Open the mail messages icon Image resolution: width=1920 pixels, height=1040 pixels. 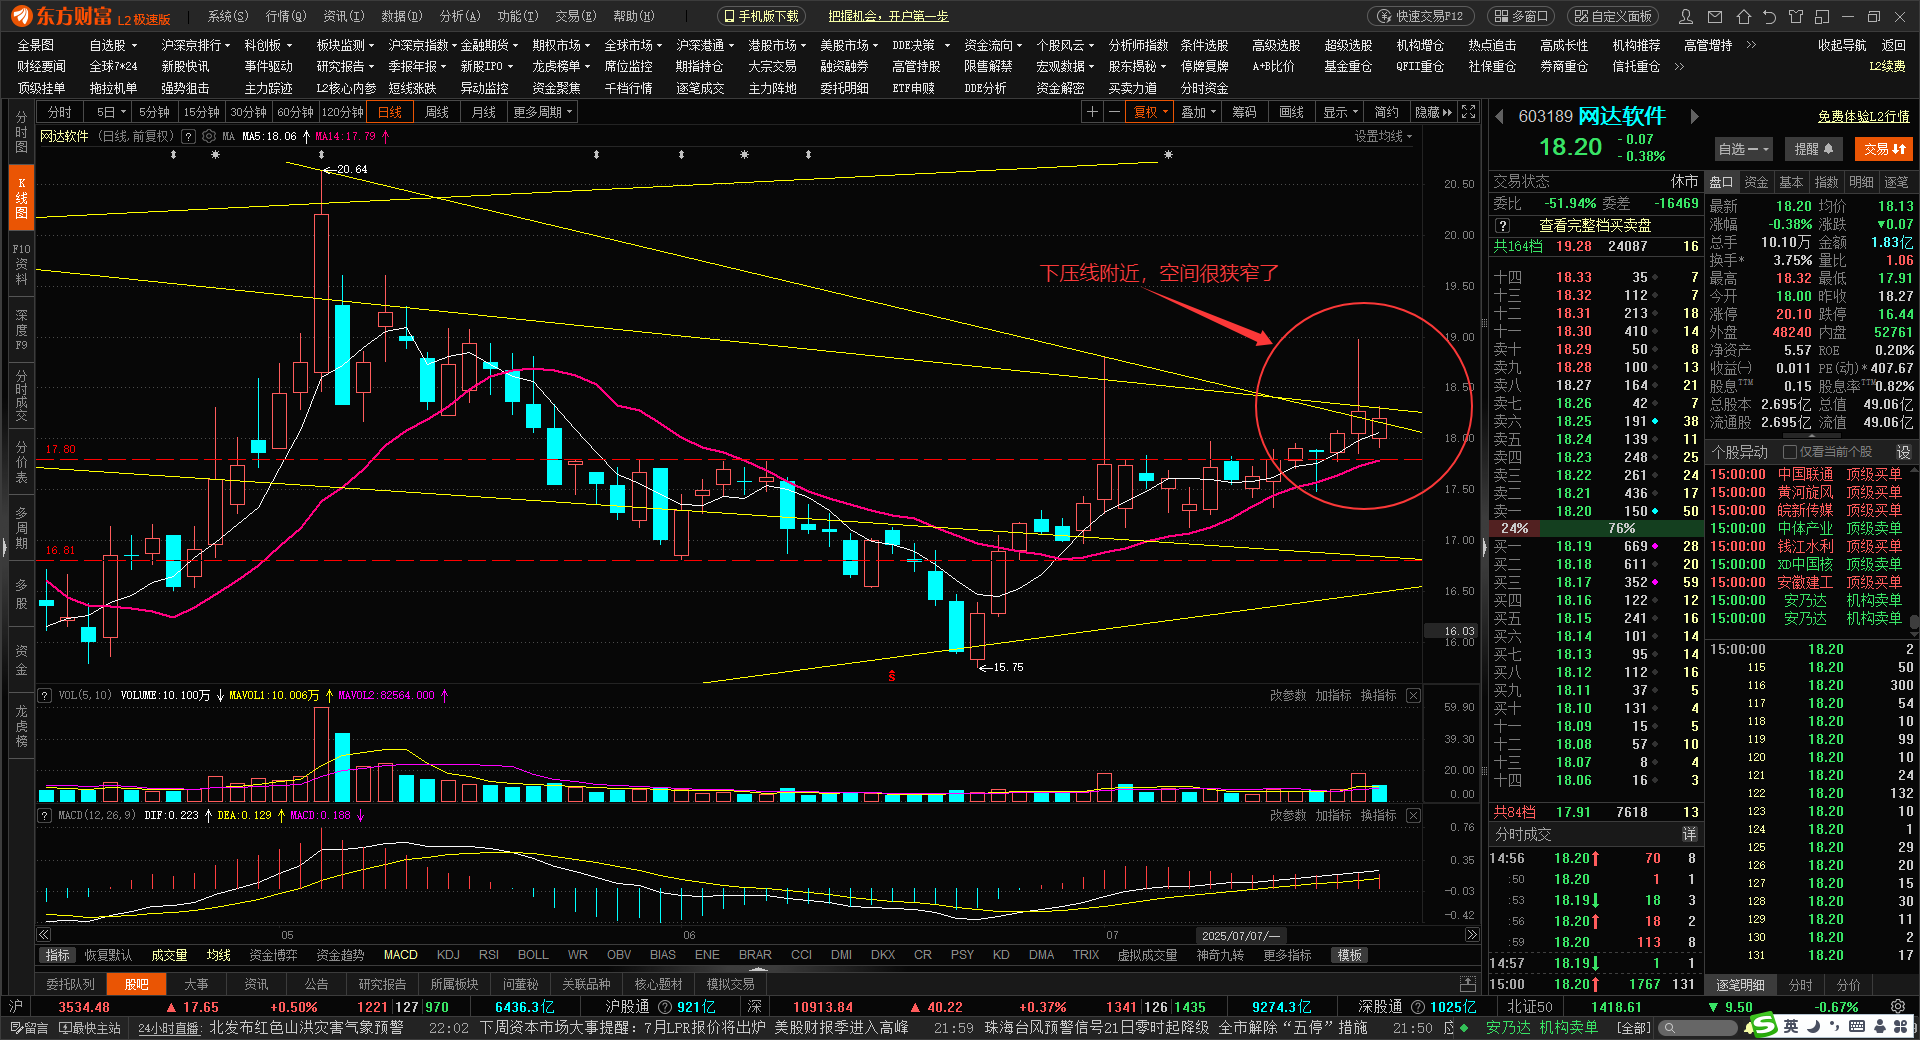pos(1715,16)
